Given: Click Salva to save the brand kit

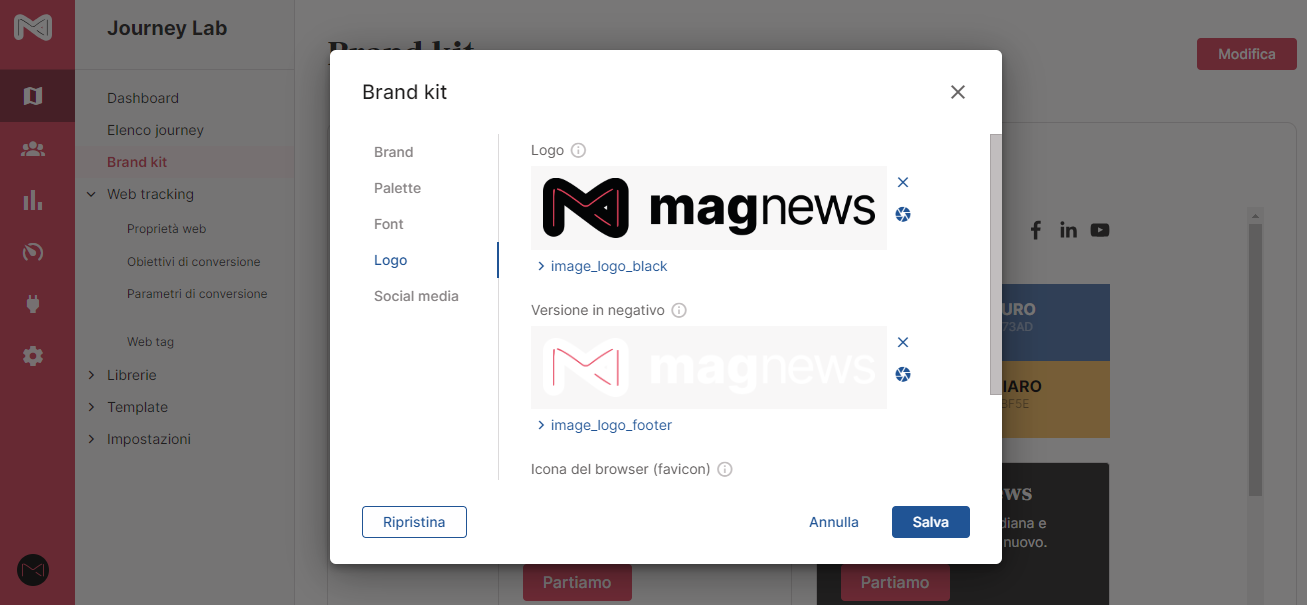Looking at the screenshot, I should point(931,522).
